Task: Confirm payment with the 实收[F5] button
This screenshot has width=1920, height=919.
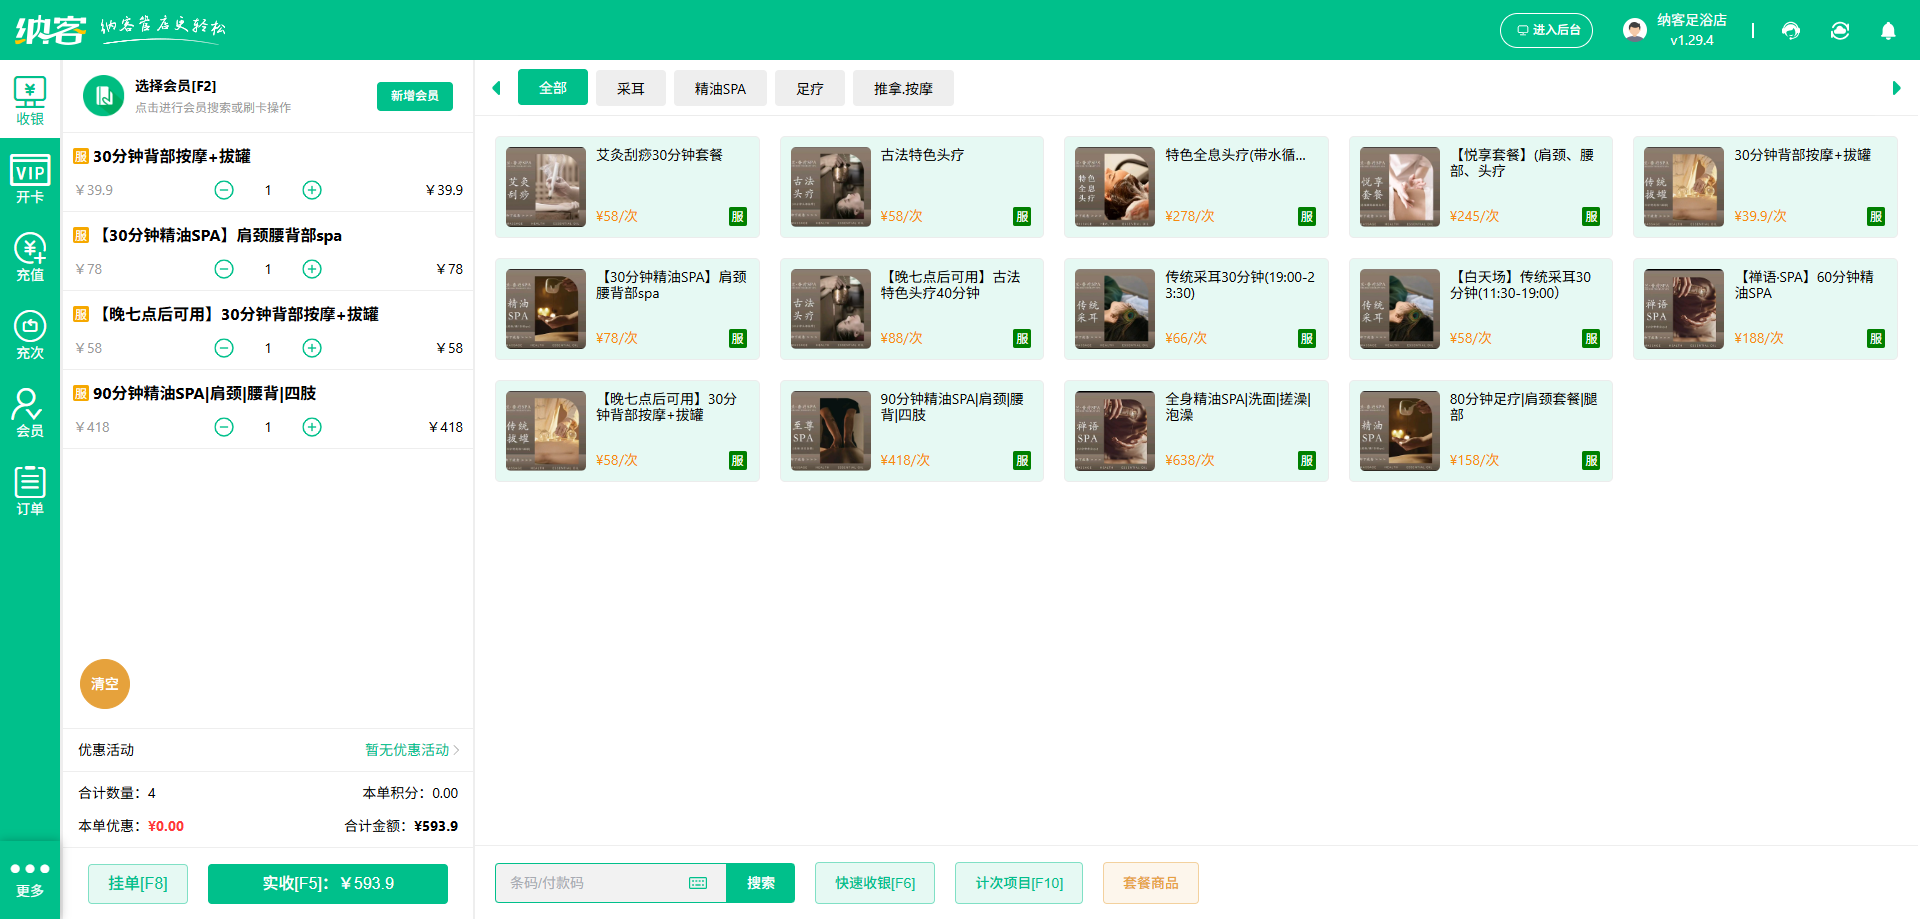Action: [x=327, y=883]
